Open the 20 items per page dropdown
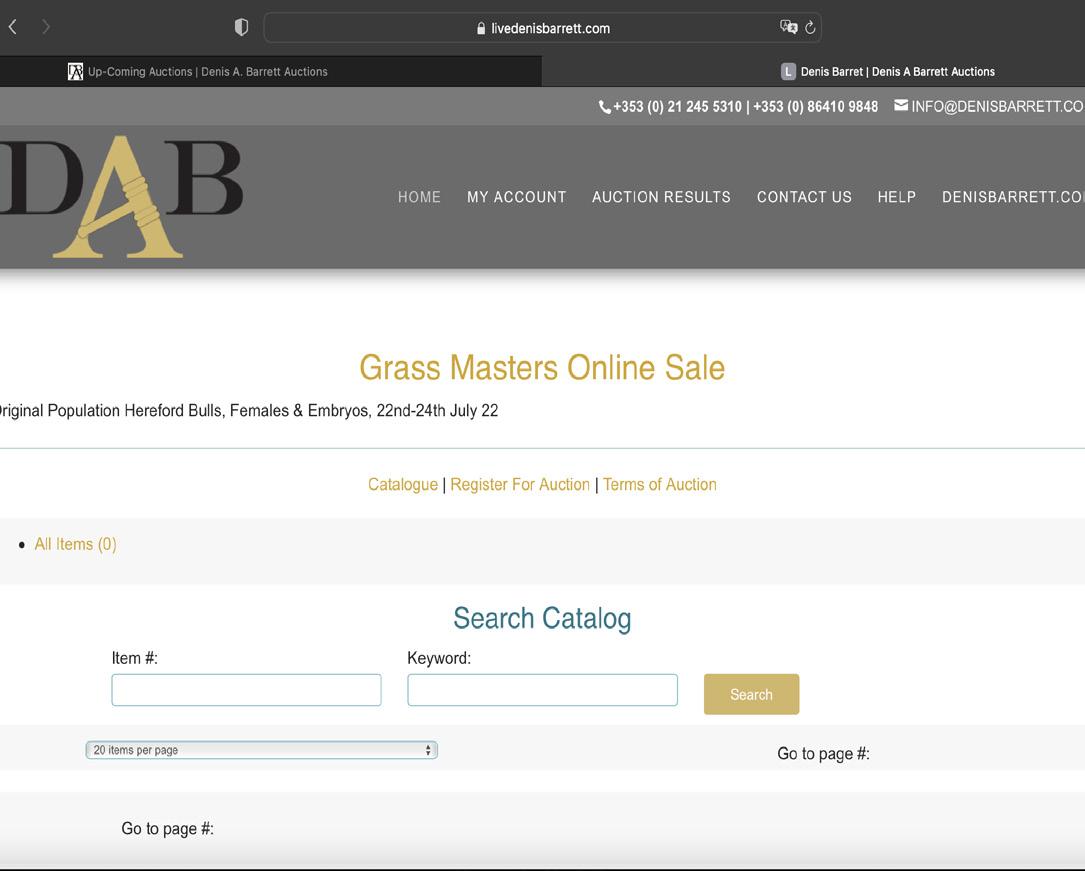This screenshot has width=1085, height=871. coord(262,750)
